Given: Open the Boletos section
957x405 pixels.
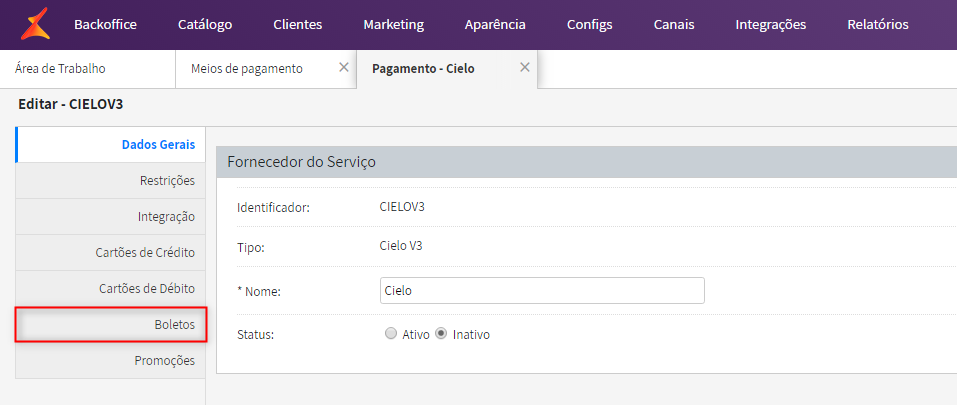Looking at the screenshot, I should tap(110, 324).
